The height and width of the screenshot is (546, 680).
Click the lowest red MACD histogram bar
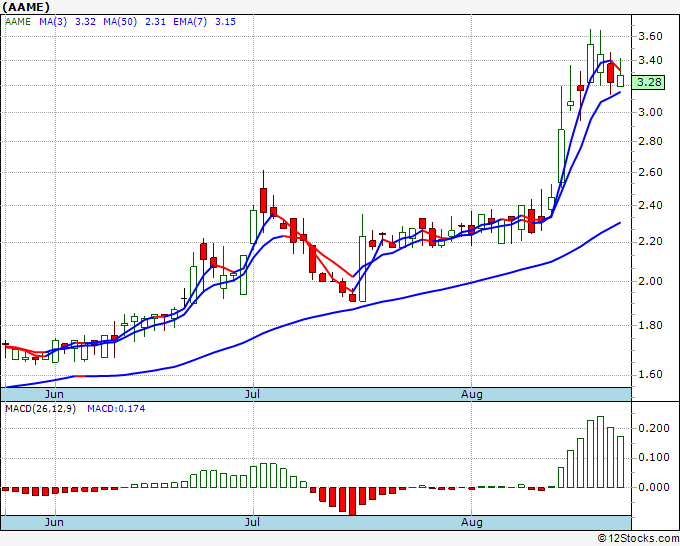point(353,501)
